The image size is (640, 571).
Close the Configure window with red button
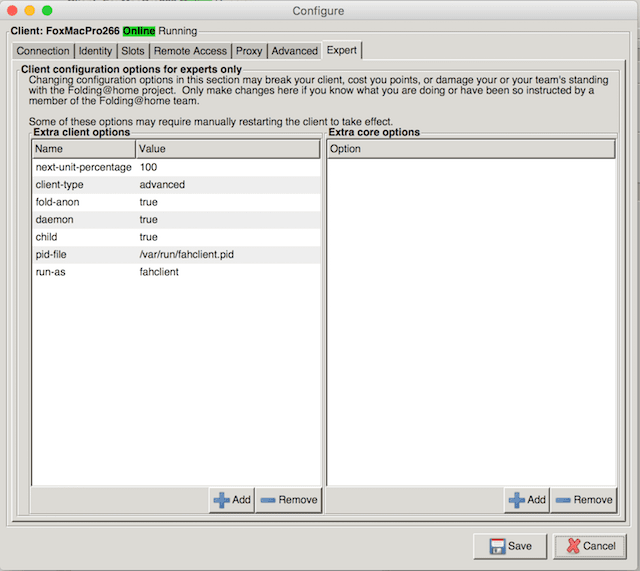point(12,11)
